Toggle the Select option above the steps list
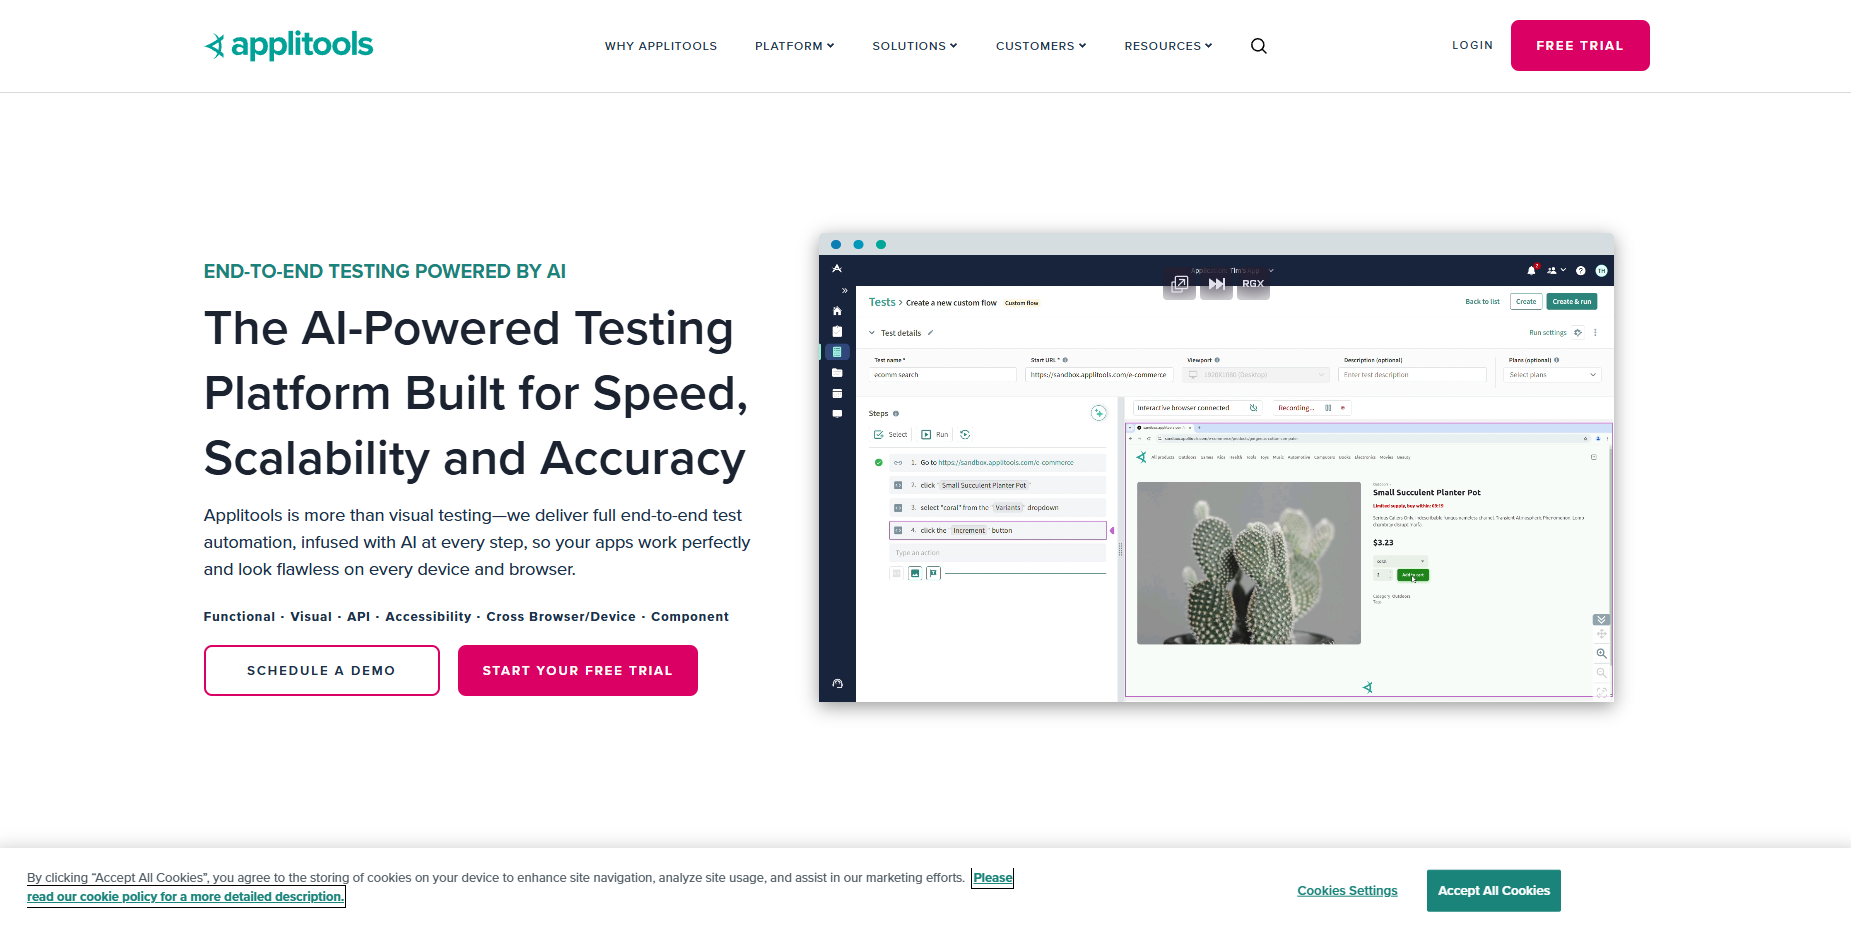 890,435
